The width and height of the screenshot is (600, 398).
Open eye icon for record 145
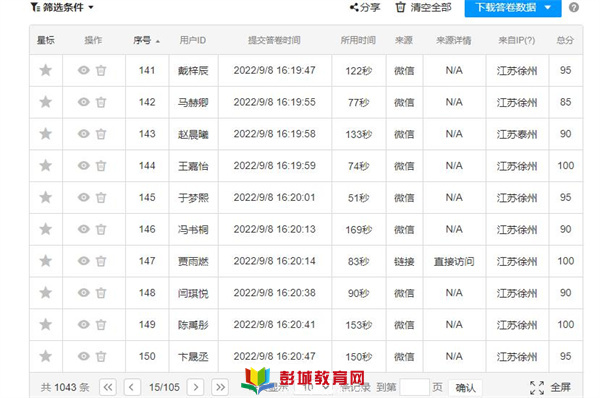point(83,197)
